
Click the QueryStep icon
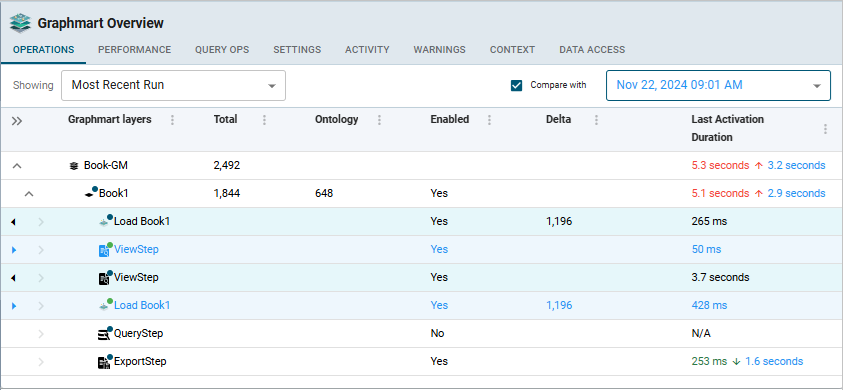point(104,334)
